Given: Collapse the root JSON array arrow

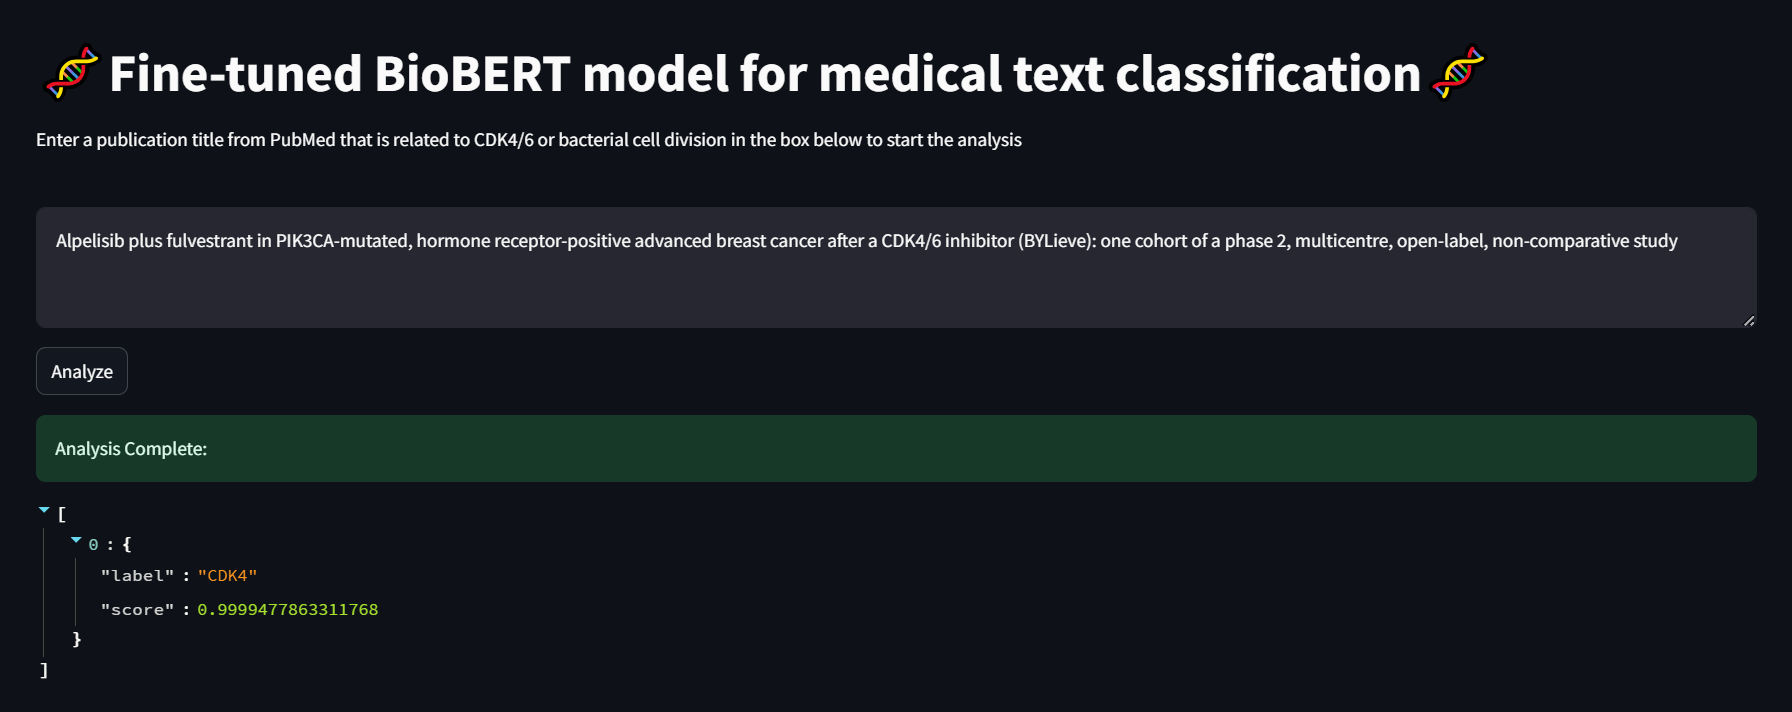Looking at the screenshot, I should (x=44, y=511).
